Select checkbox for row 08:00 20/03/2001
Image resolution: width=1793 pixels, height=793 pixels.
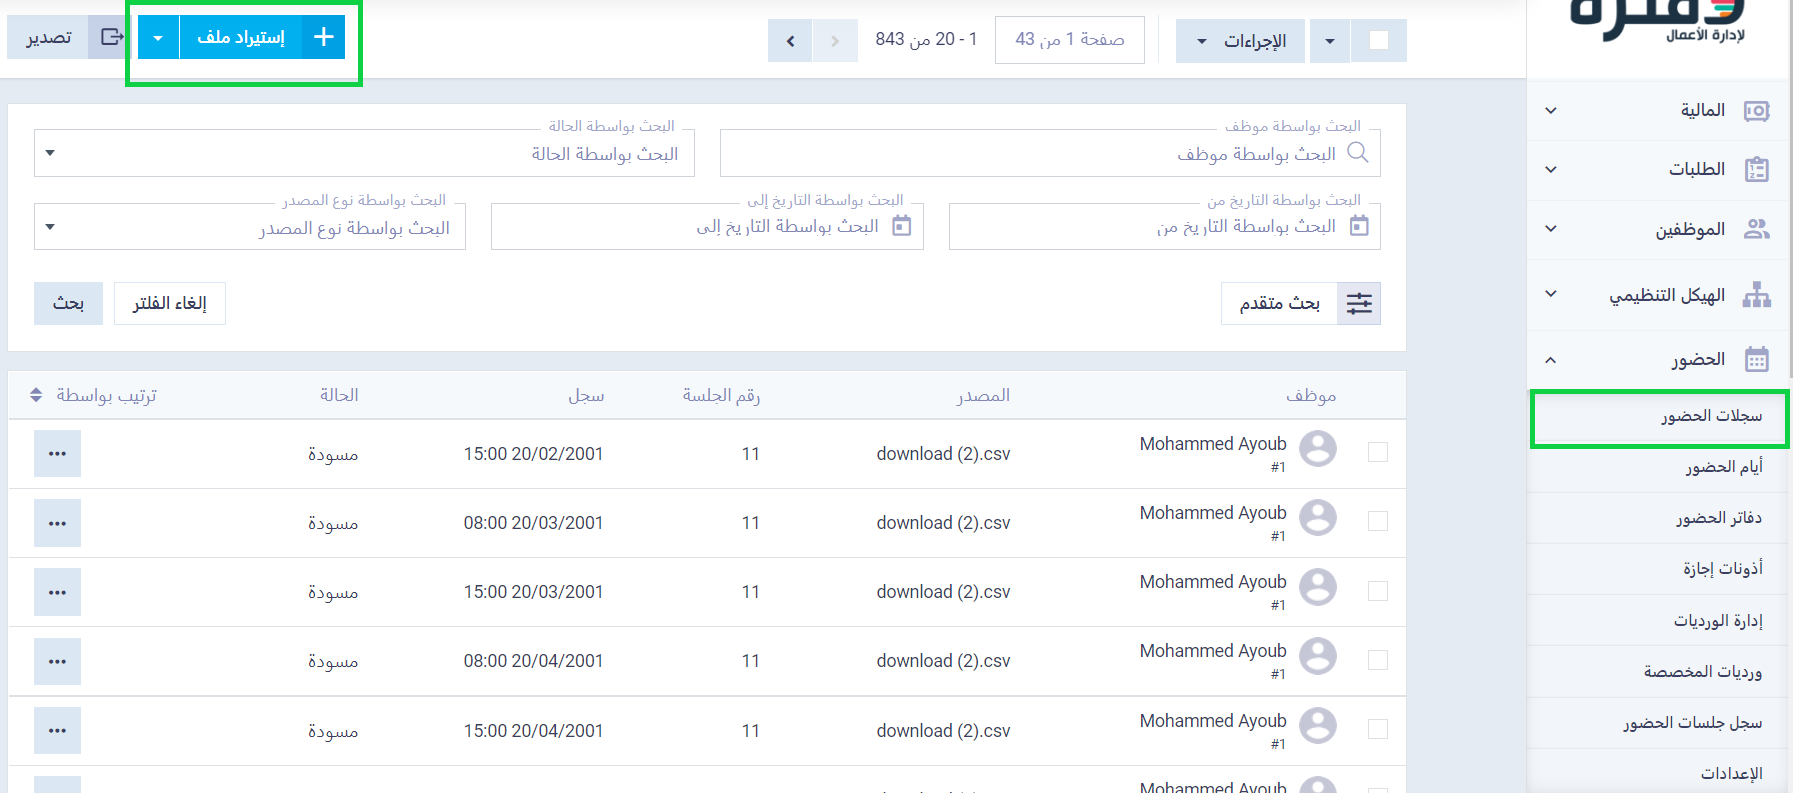(x=1378, y=521)
